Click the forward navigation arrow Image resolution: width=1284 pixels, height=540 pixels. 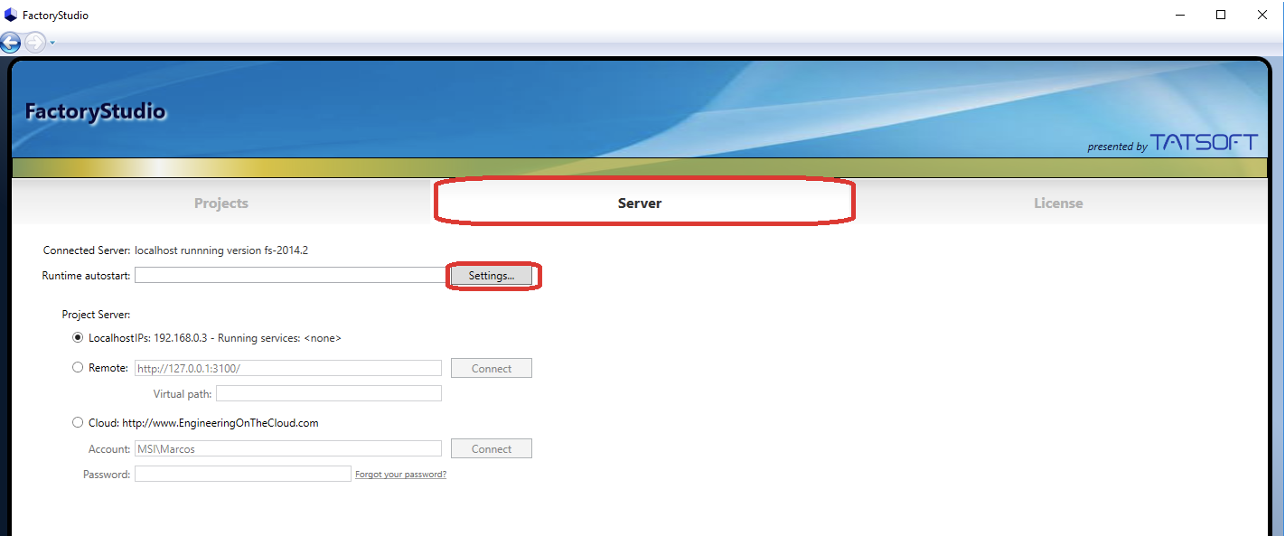tap(35, 42)
